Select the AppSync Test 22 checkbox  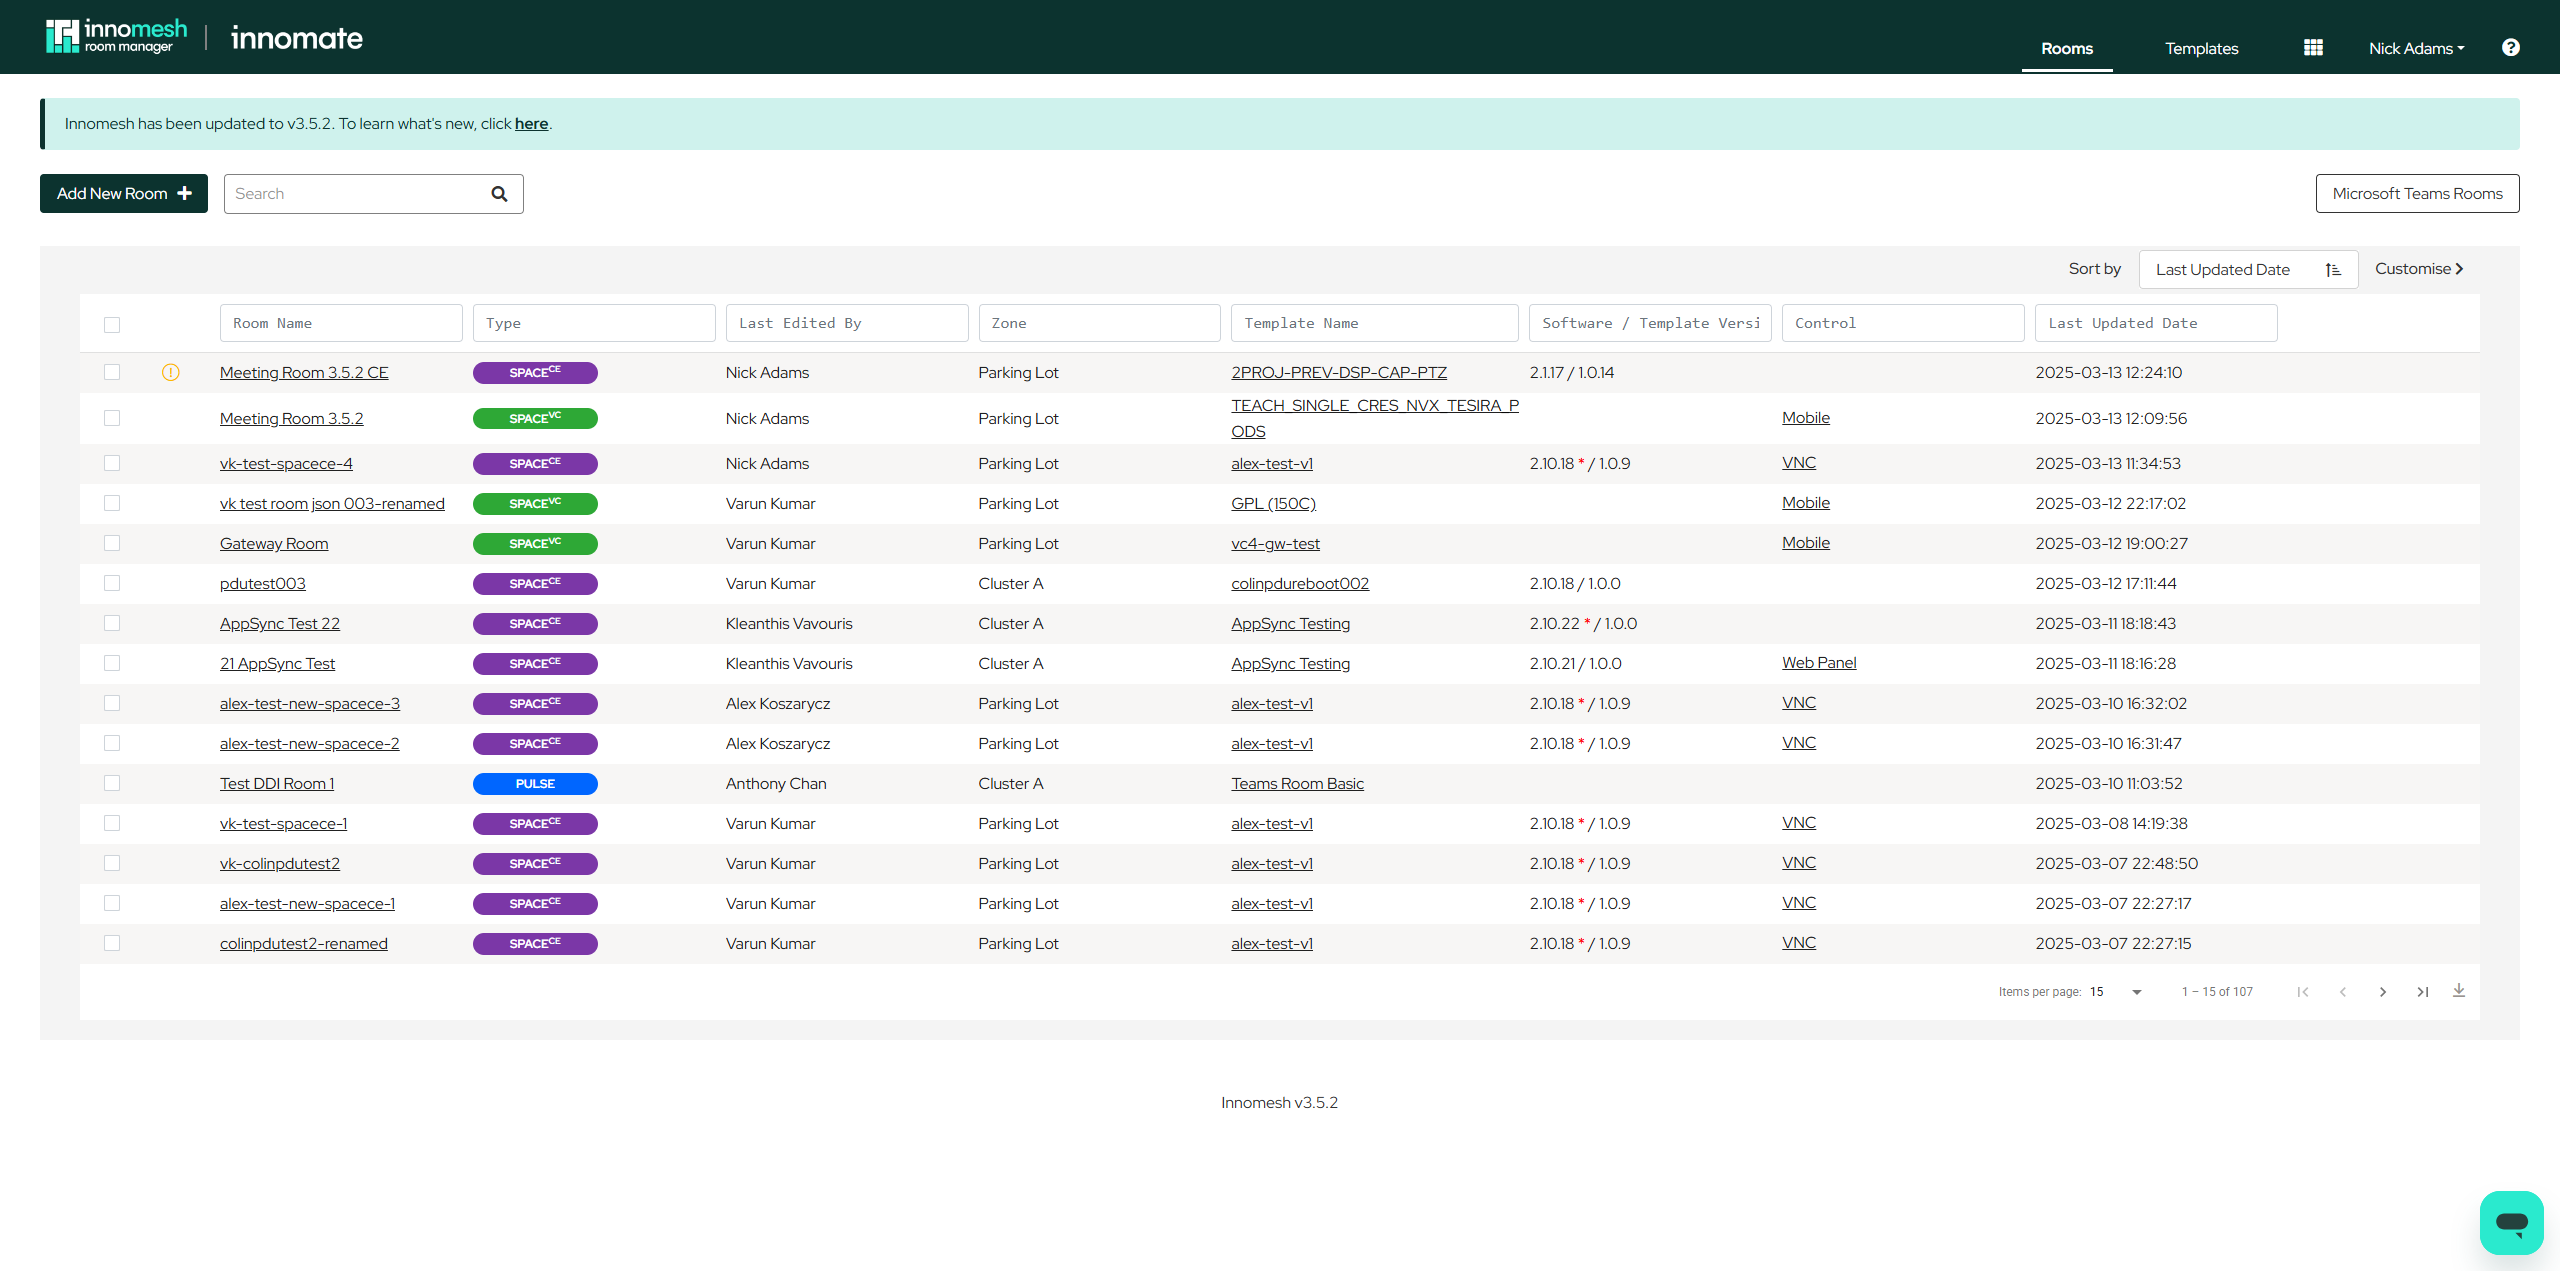click(x=112, y=623)
